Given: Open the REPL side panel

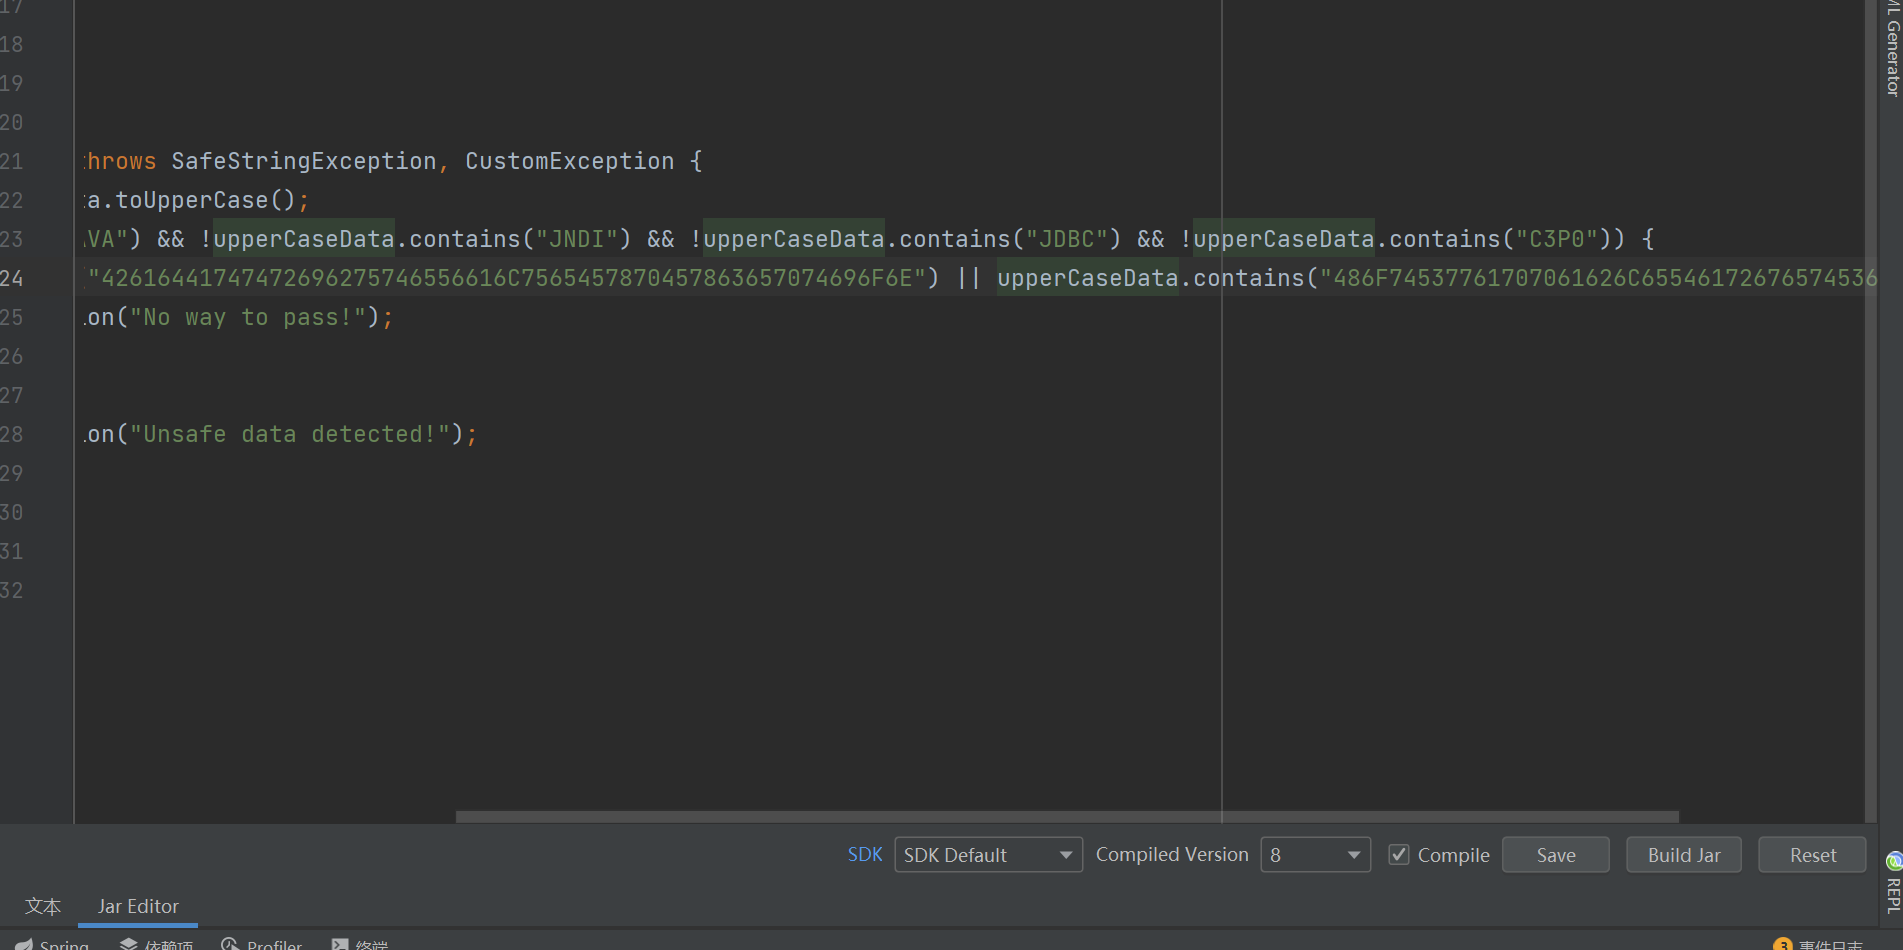Looking at the screenshot, I should coord(1893,883).
